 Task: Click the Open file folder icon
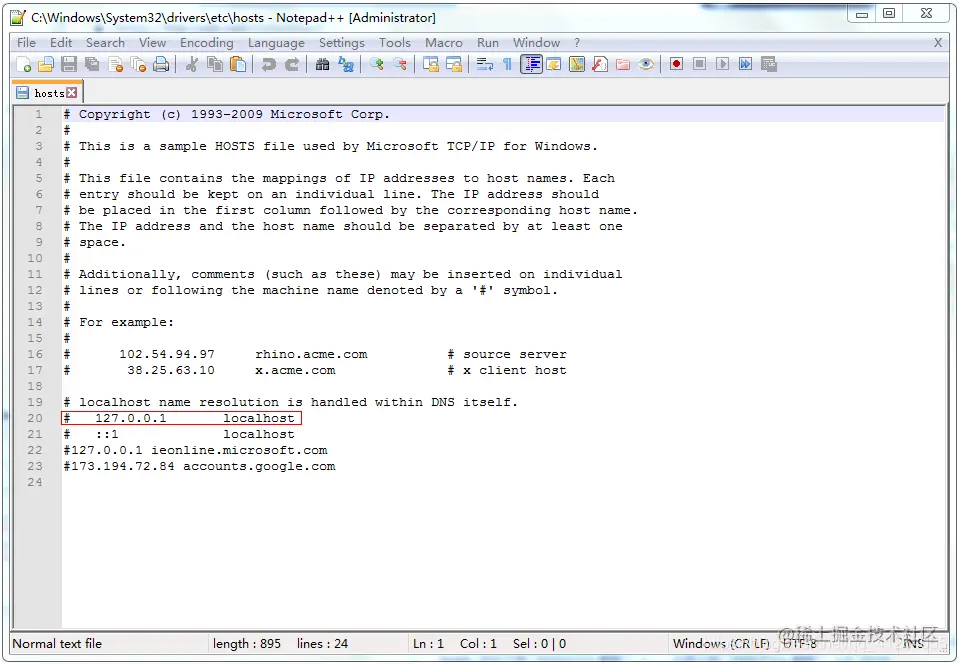[x=46, y=64]
